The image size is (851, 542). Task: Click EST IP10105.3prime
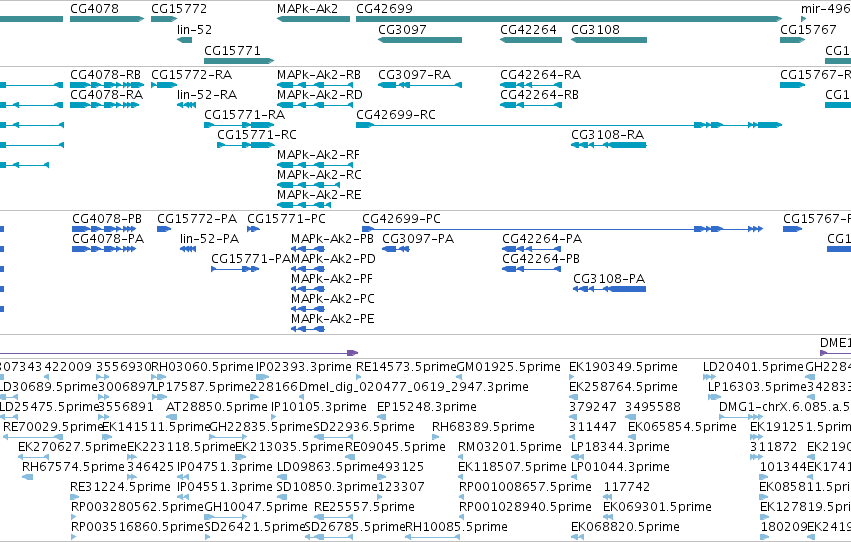pos(319,407)
